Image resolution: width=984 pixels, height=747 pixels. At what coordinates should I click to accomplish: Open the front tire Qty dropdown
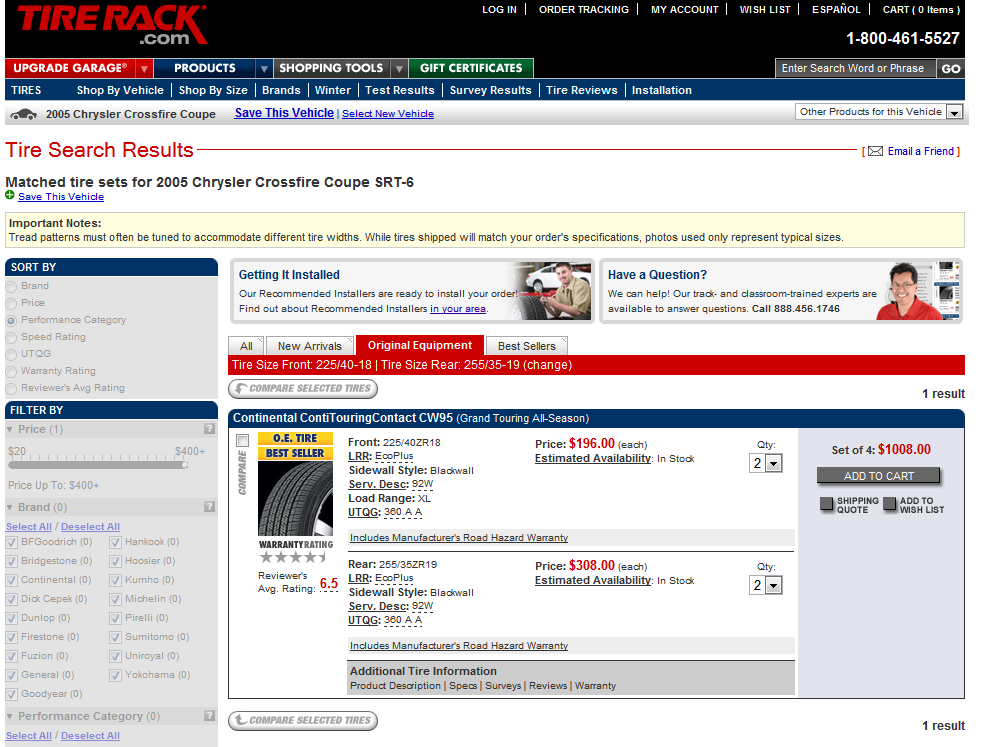point(766,464)
